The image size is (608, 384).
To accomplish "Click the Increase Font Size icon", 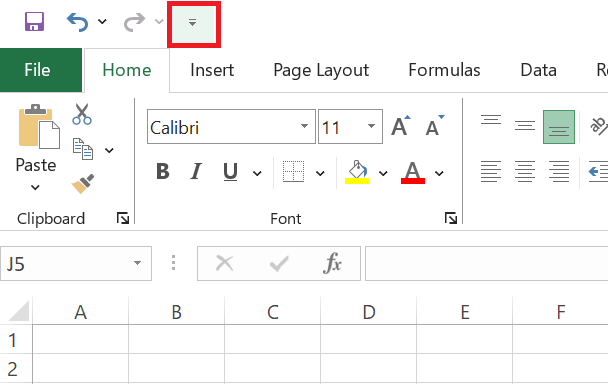I will (x=401, y=126).
